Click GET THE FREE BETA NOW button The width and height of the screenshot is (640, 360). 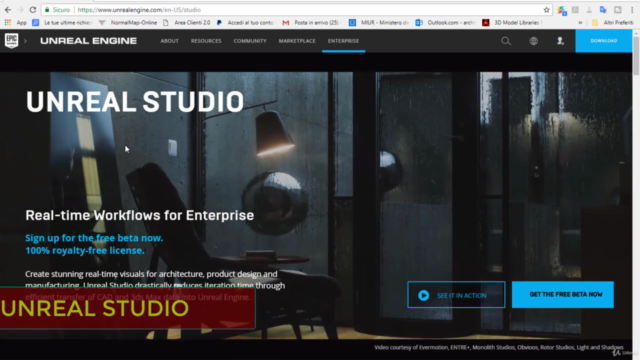point(563,295)
